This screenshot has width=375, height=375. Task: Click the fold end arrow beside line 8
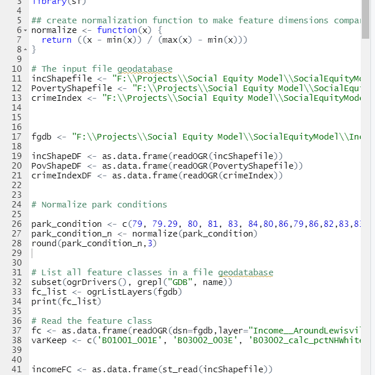pos(25,50)
